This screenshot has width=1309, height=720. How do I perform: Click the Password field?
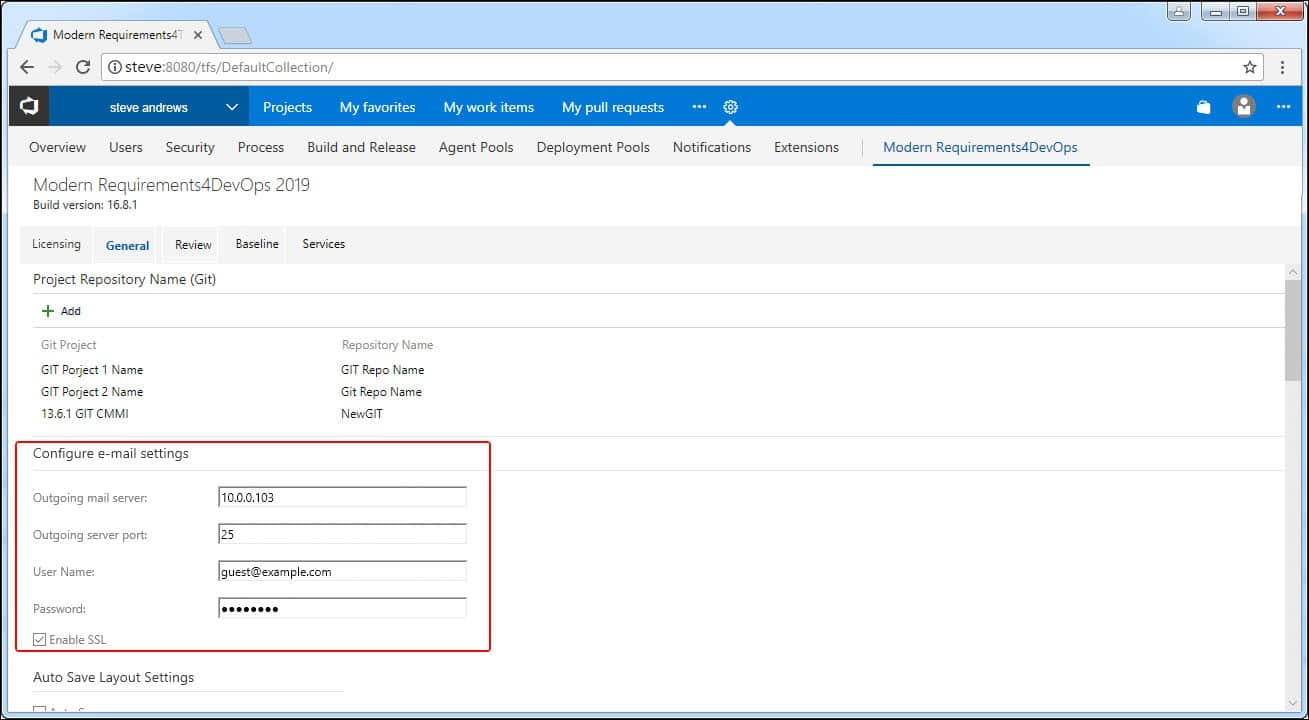[x=342, y=608]
